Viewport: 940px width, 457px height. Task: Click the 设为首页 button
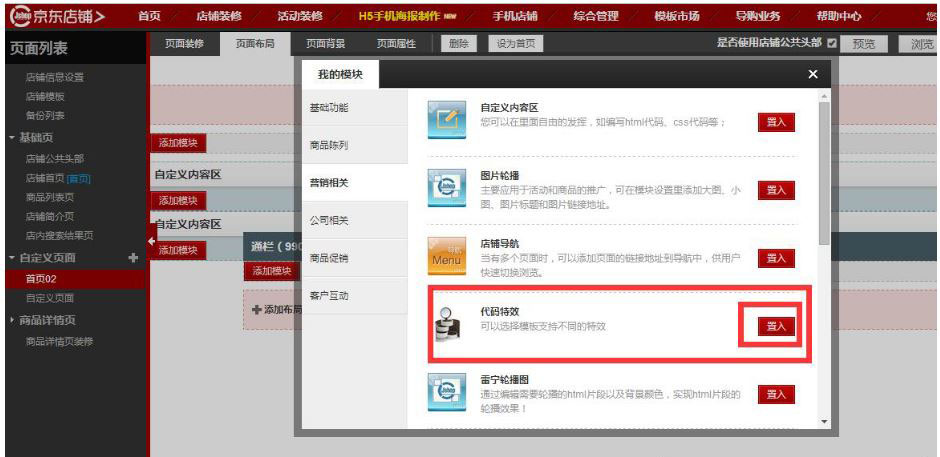click(x=516, y=44)
